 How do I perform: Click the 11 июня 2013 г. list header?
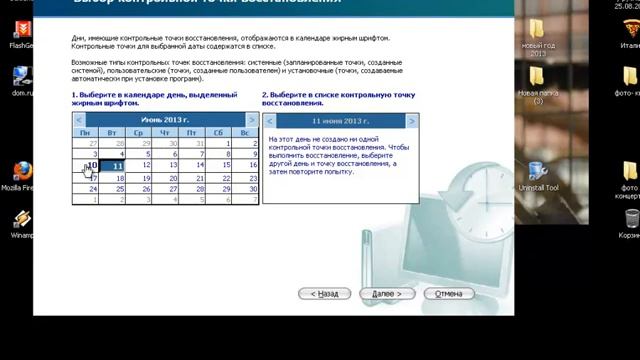340,121
